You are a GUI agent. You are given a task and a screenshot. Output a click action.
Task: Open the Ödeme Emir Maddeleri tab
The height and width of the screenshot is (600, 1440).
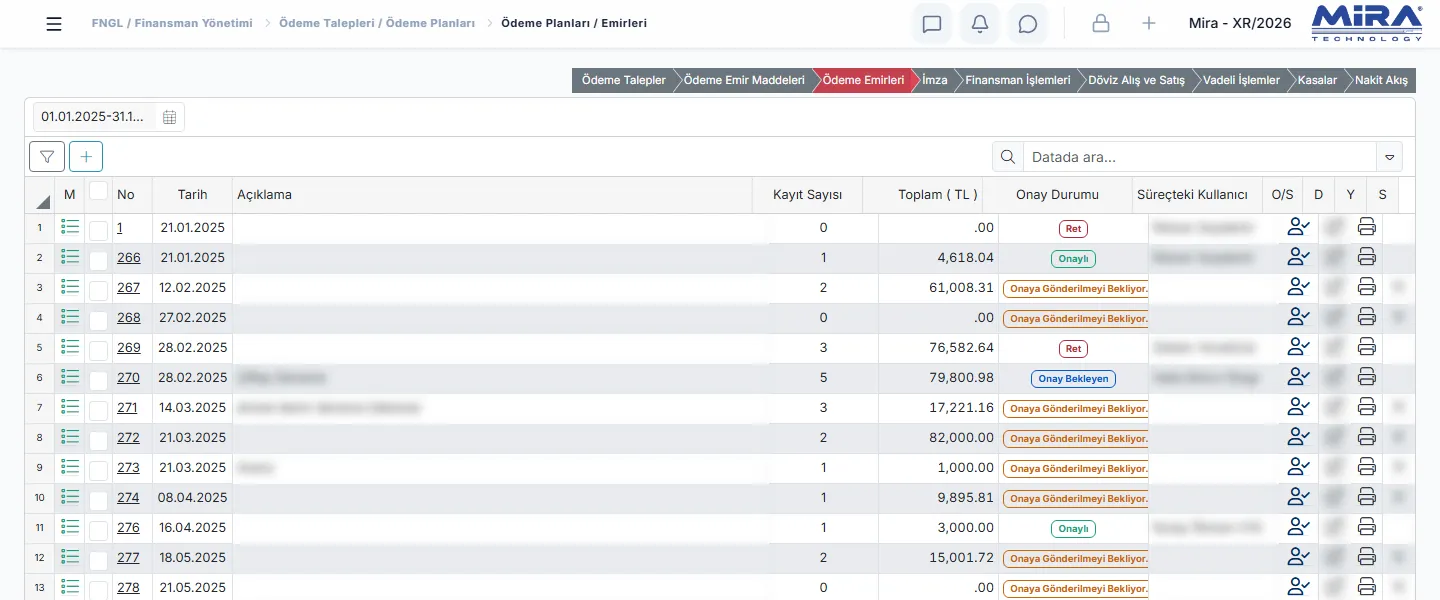coord(744,80)
